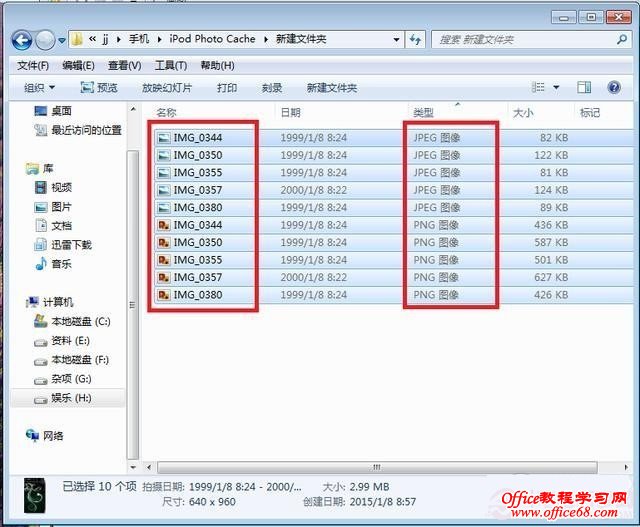Open the 图片 library
The height and width of the screenshot is (527, 640).
point(53,207)
